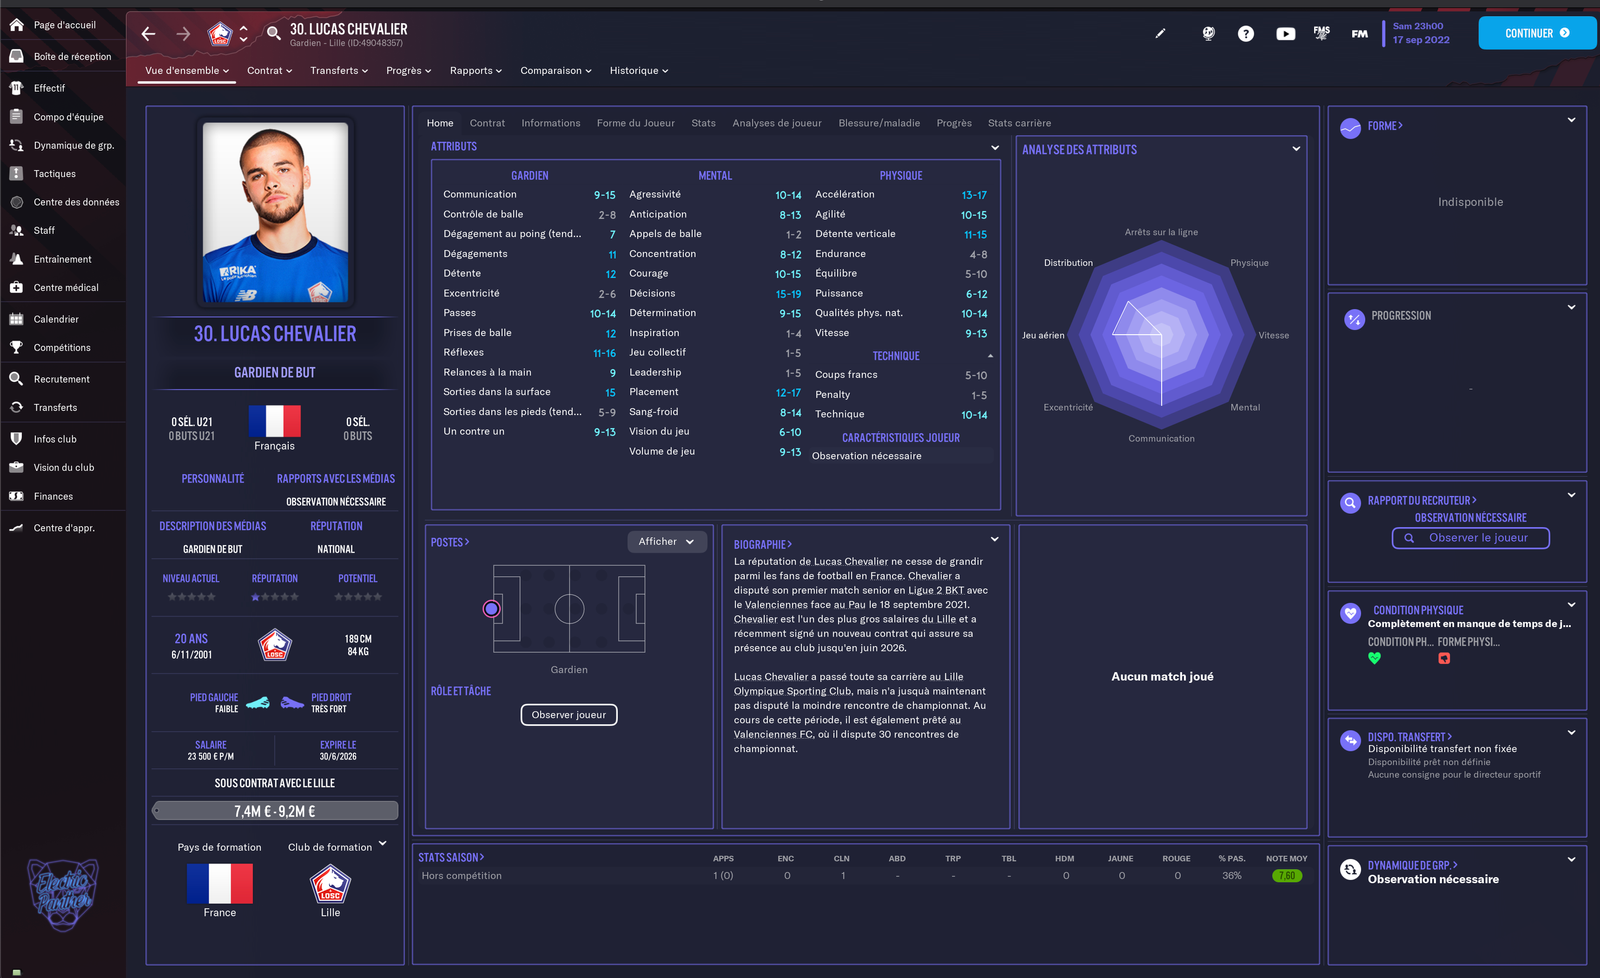Image resolution: width=1600 pixels, height=978 pixels.
Task: Open the player search magnifier icon
Action: tap(273, 34)
